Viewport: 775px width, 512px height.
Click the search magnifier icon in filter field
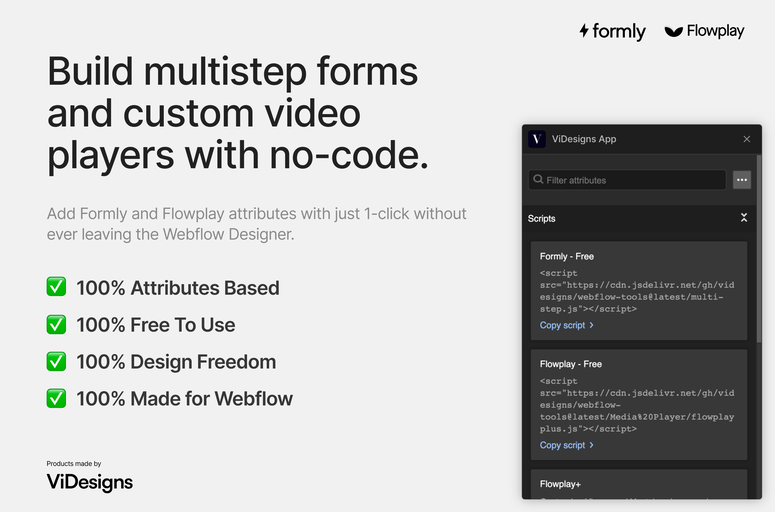point(538,179)
